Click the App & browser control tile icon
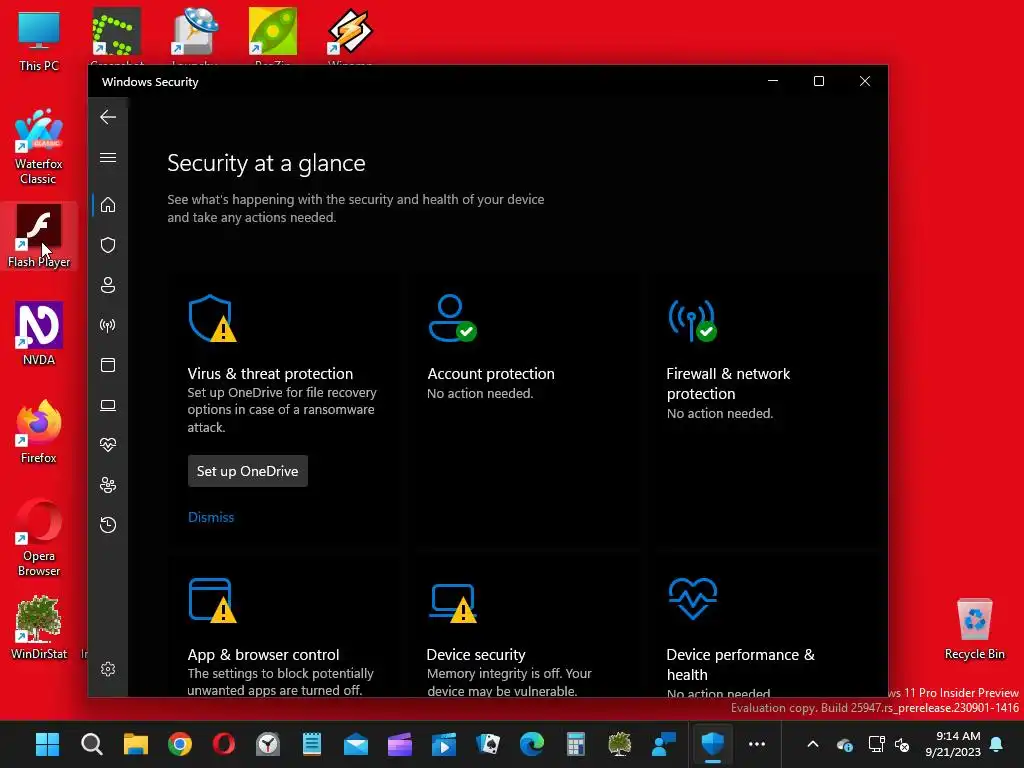This screenshot has height=768, width=1024. click(x=212, y=600)
